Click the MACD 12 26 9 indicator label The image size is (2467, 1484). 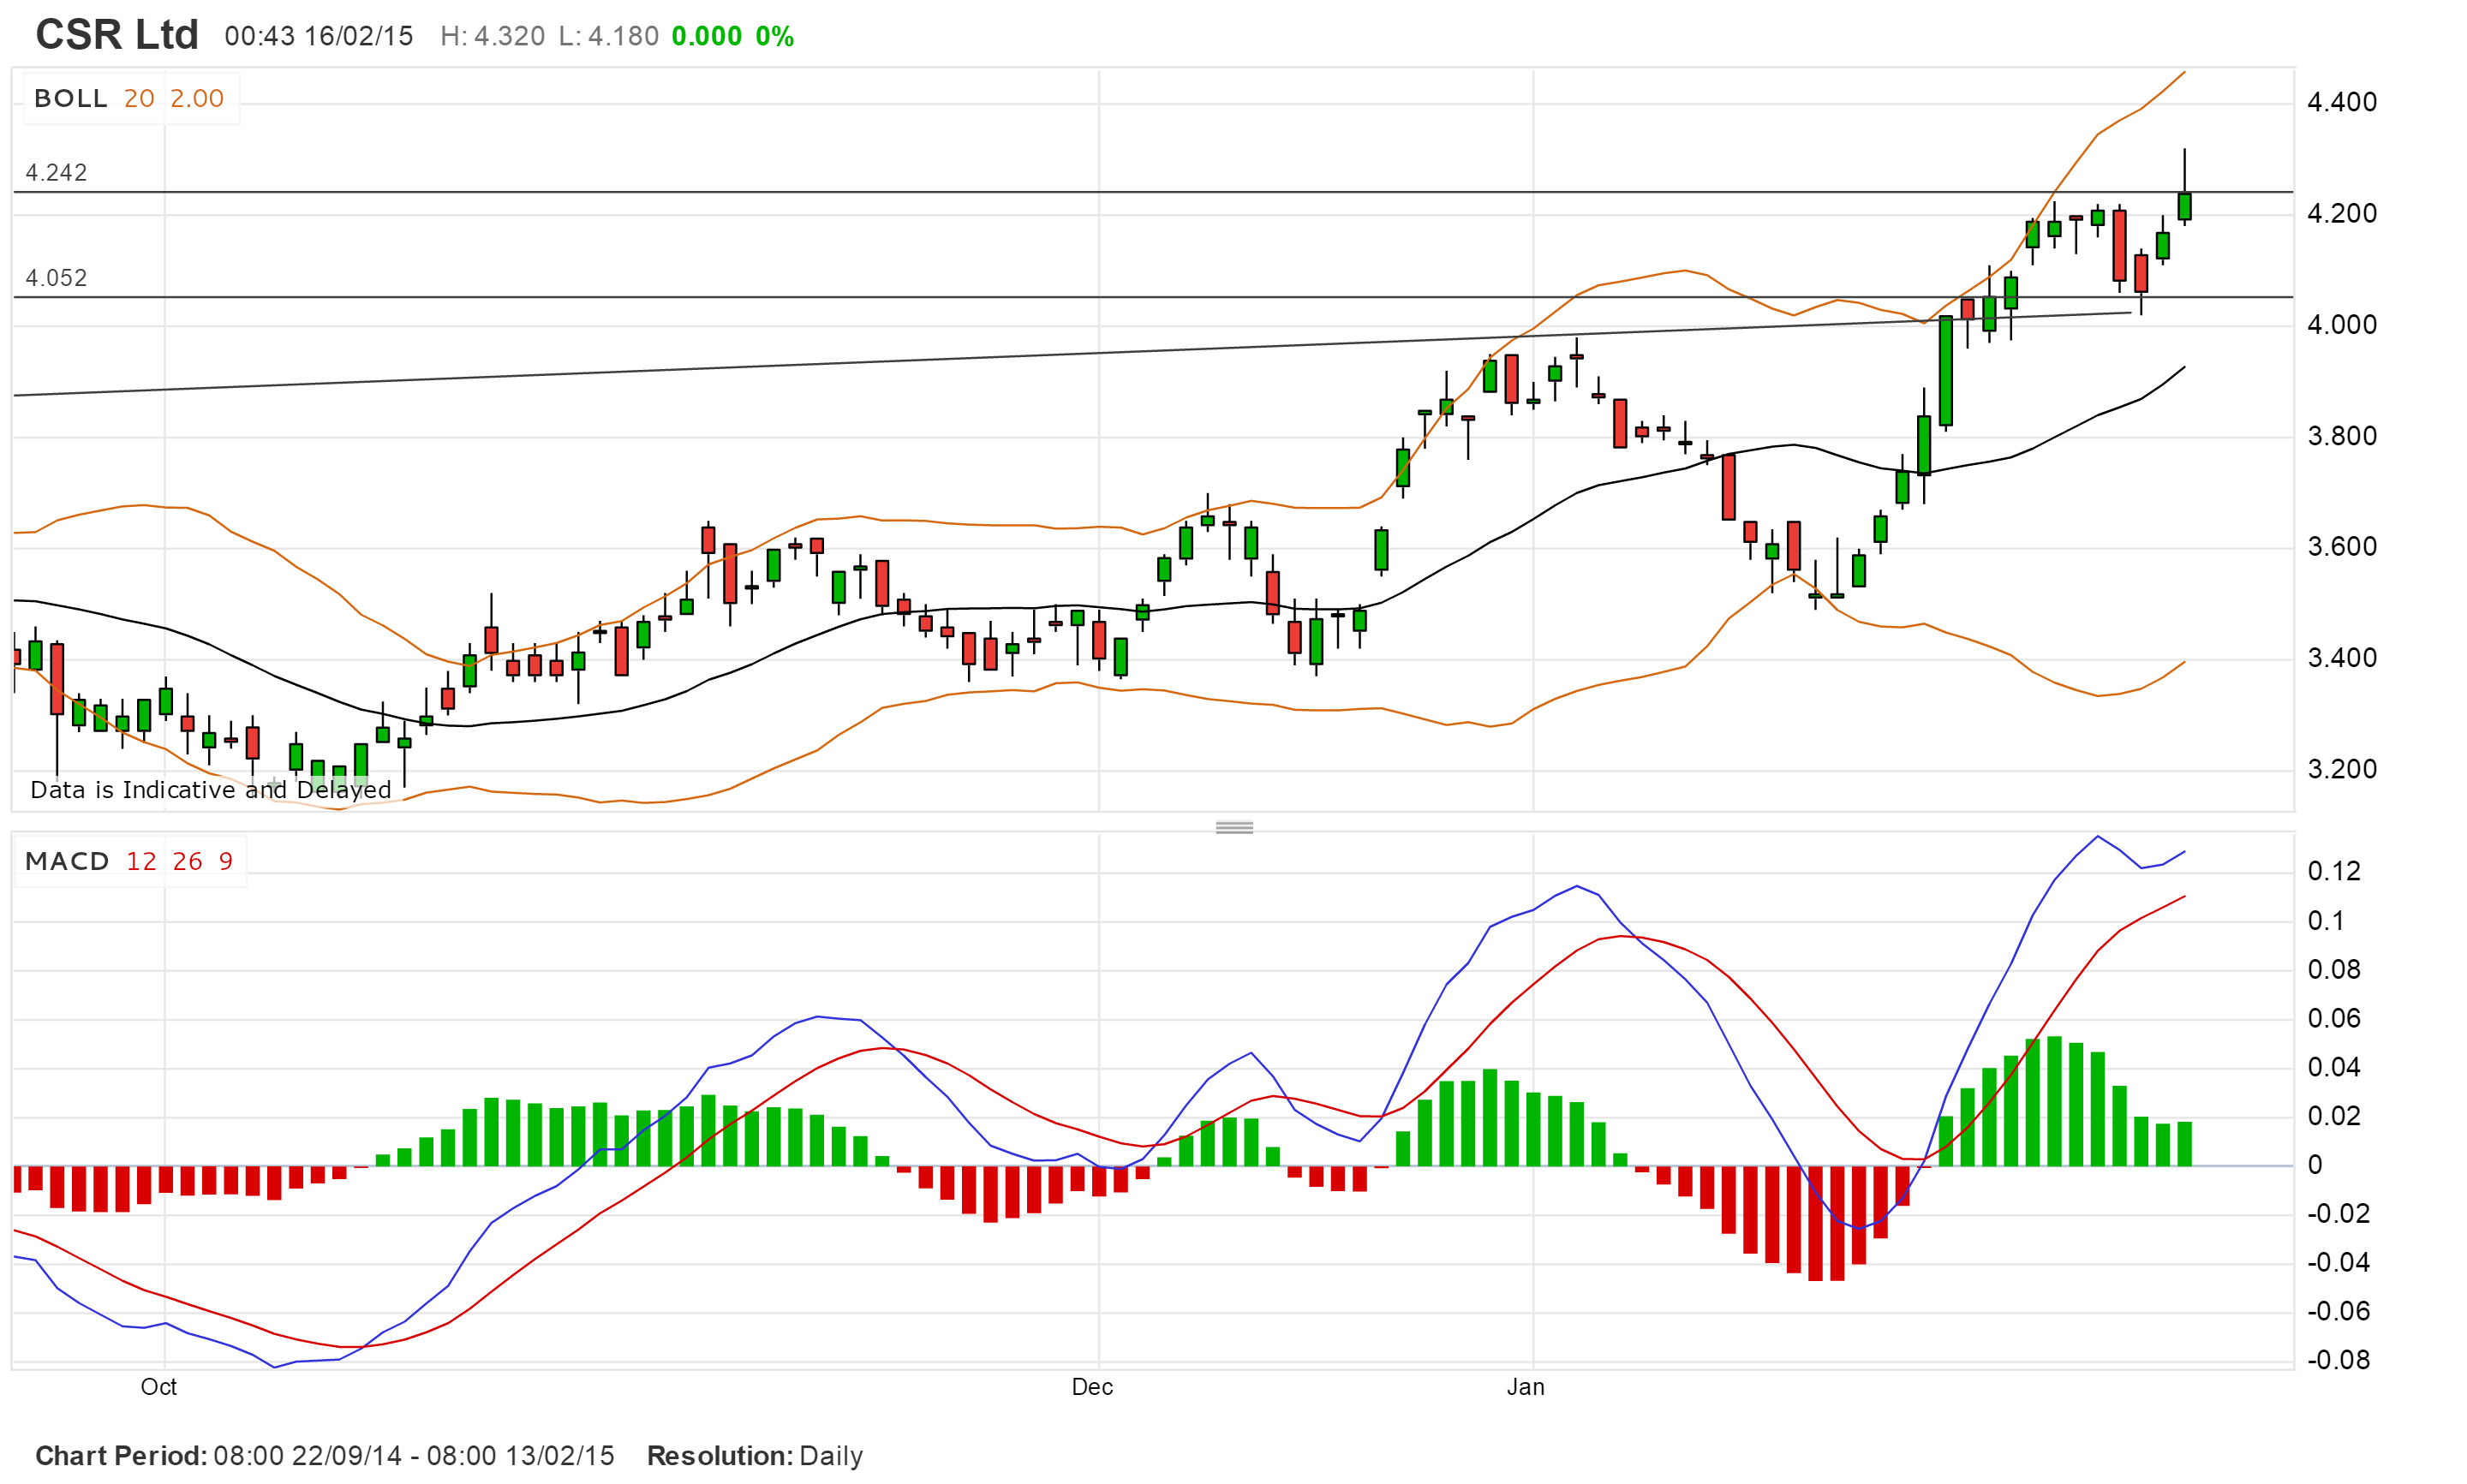tap(129, 861)
